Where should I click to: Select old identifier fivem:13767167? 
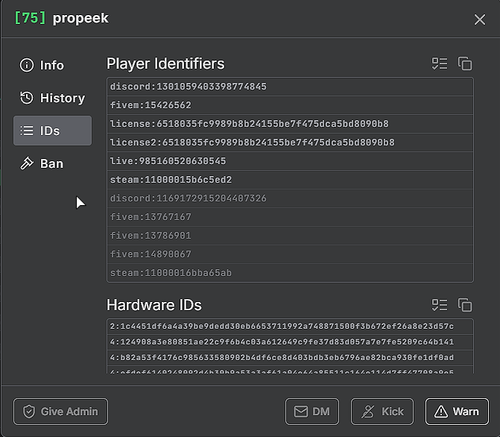290,217
